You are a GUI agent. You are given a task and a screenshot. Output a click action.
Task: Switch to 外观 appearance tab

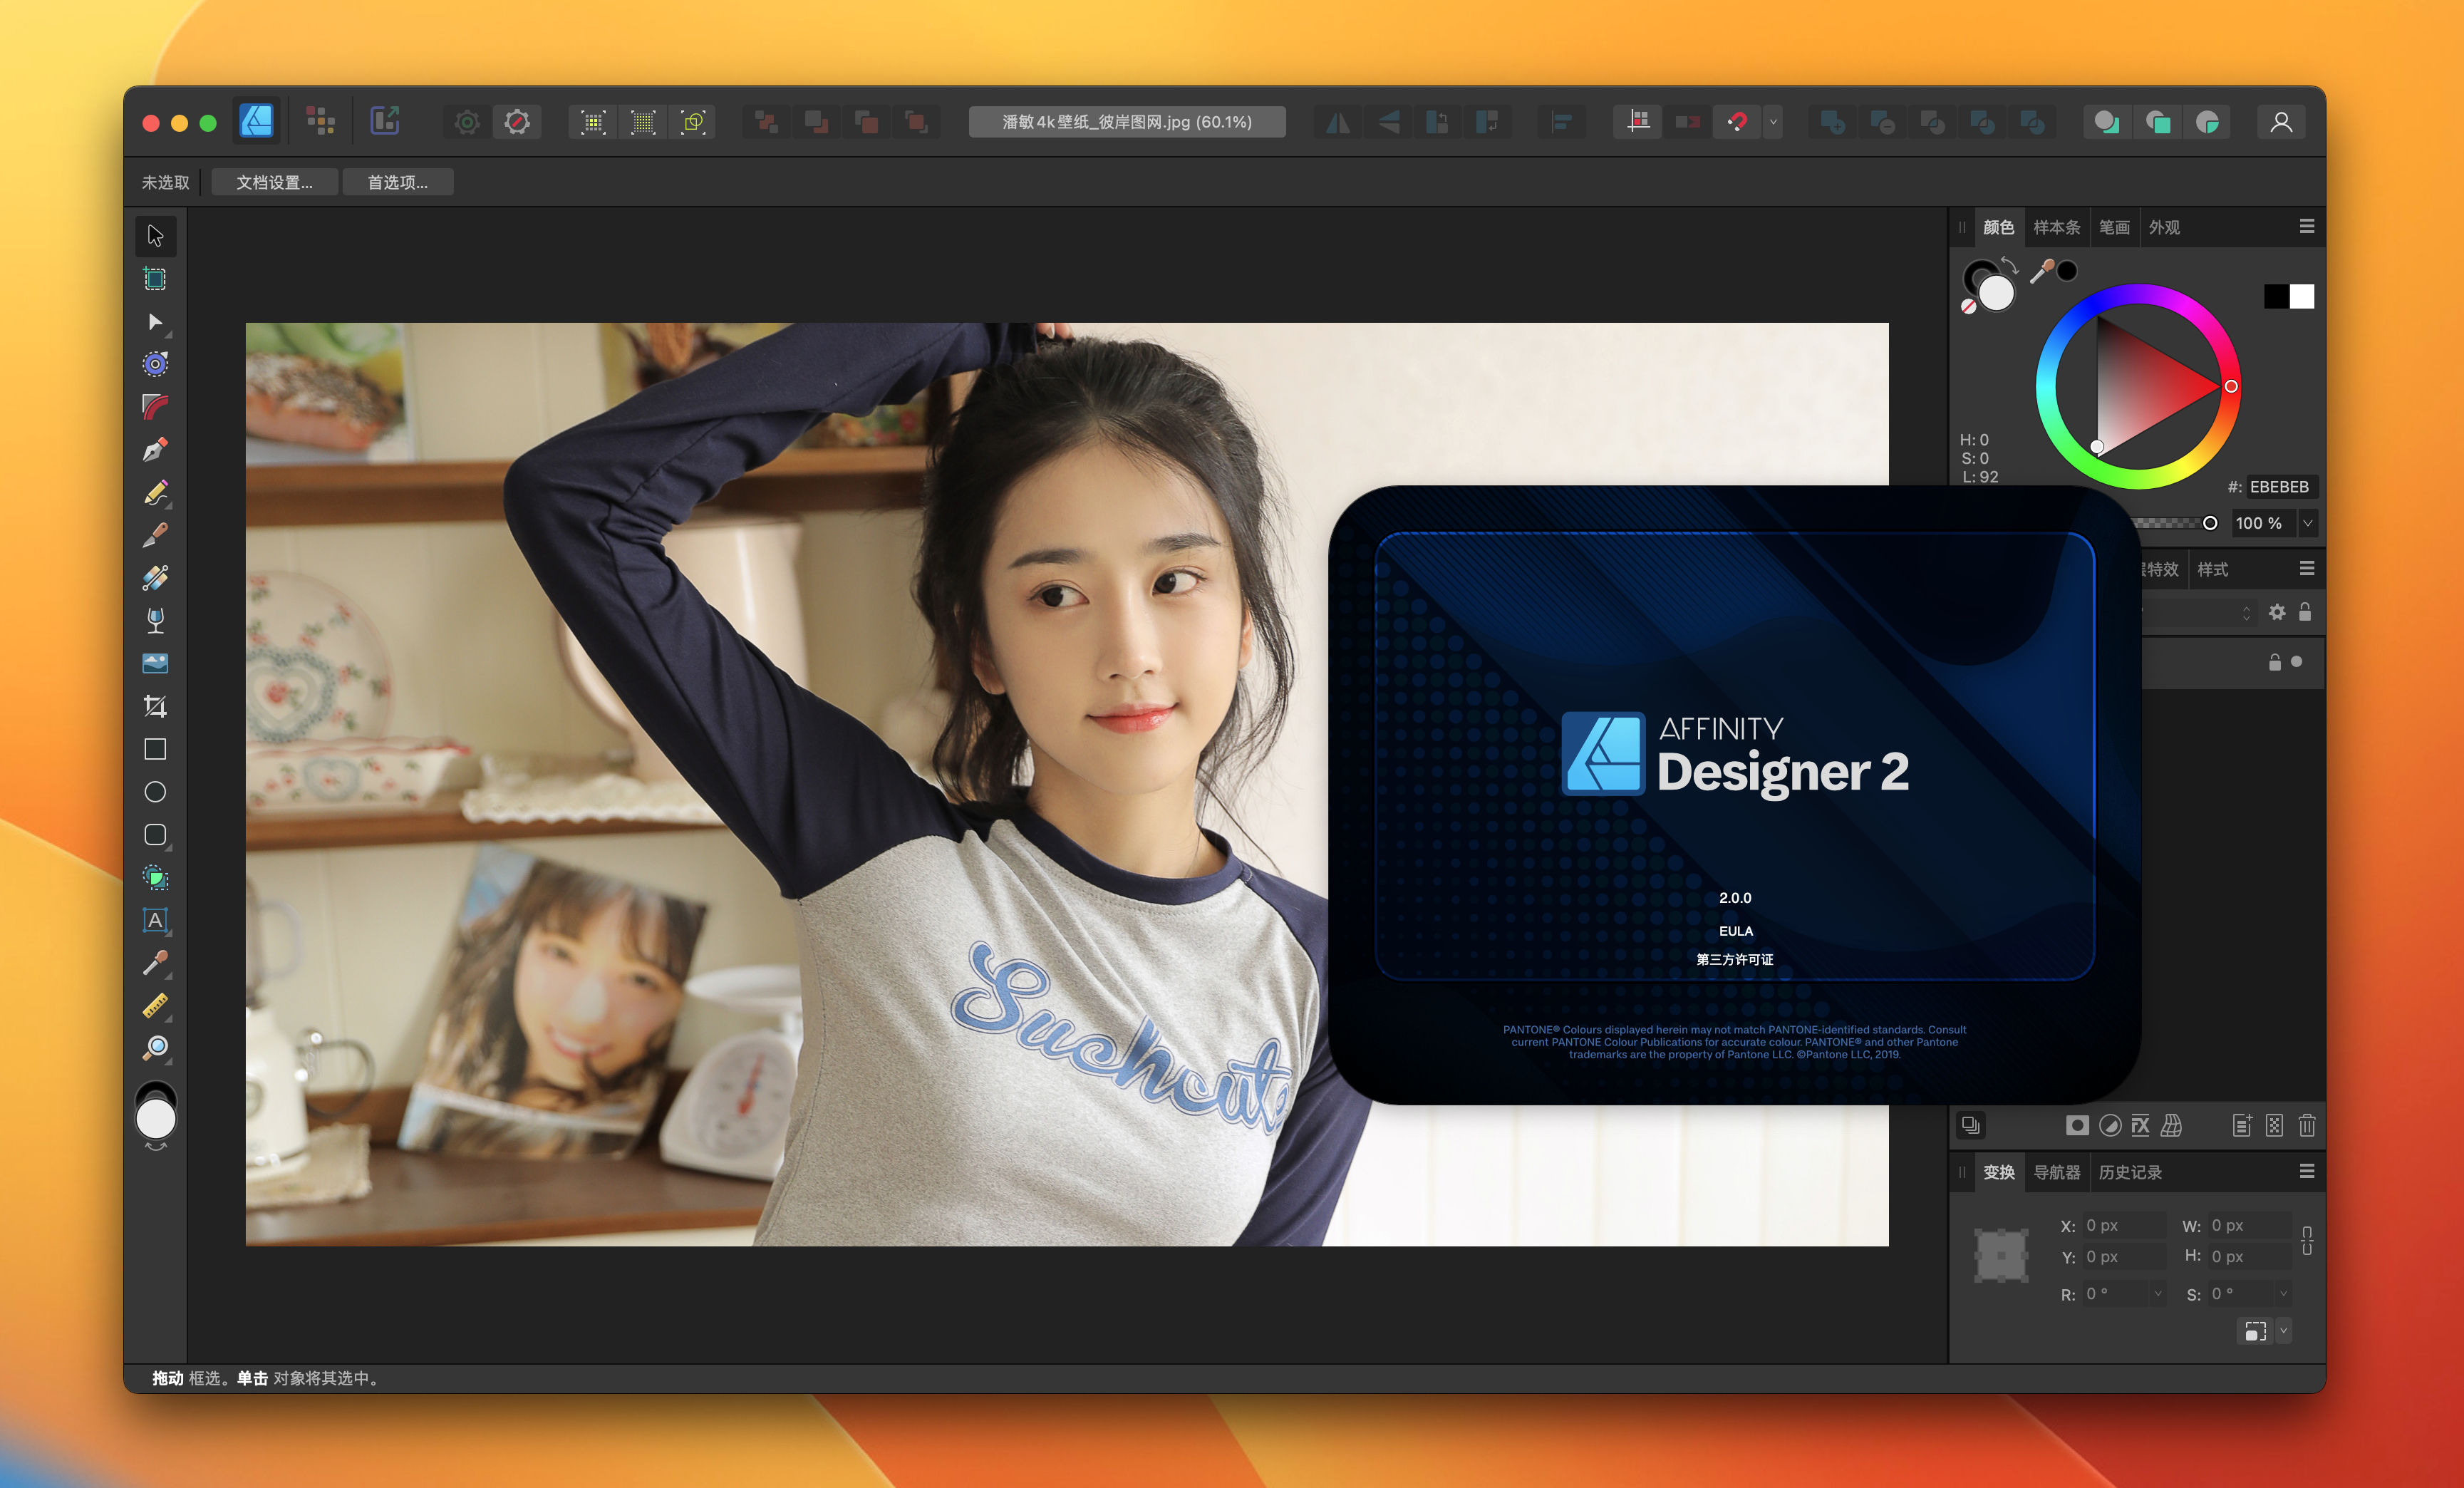click(x=2164, y=228)
